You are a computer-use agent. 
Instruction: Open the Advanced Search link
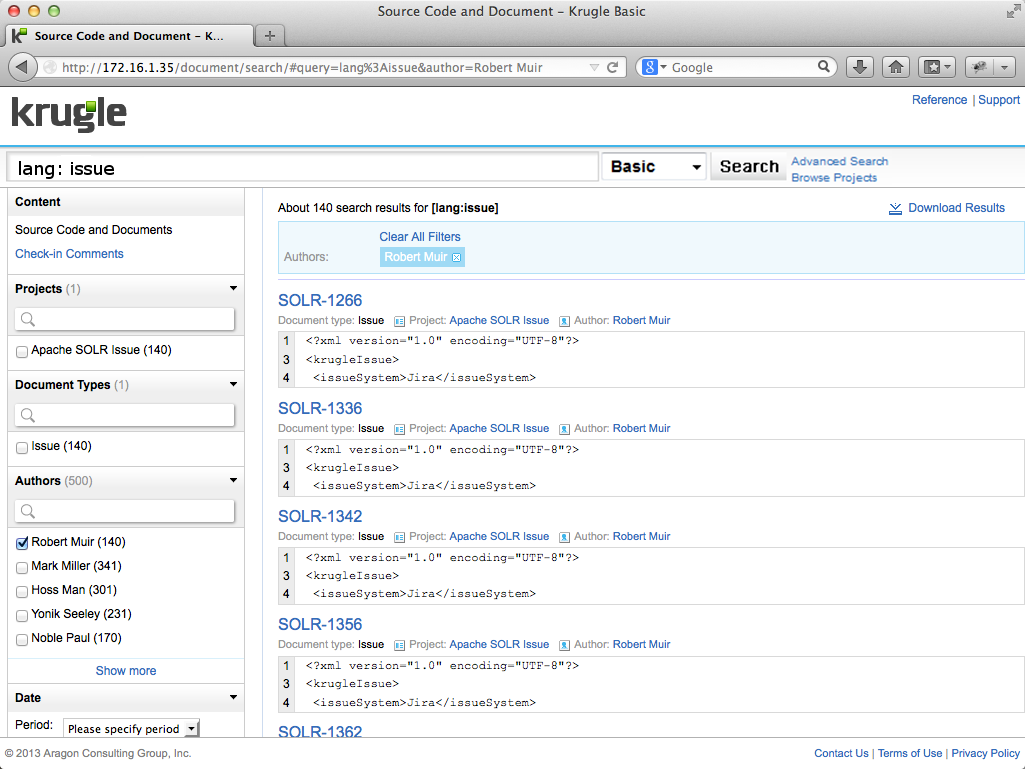pos(840,162)
